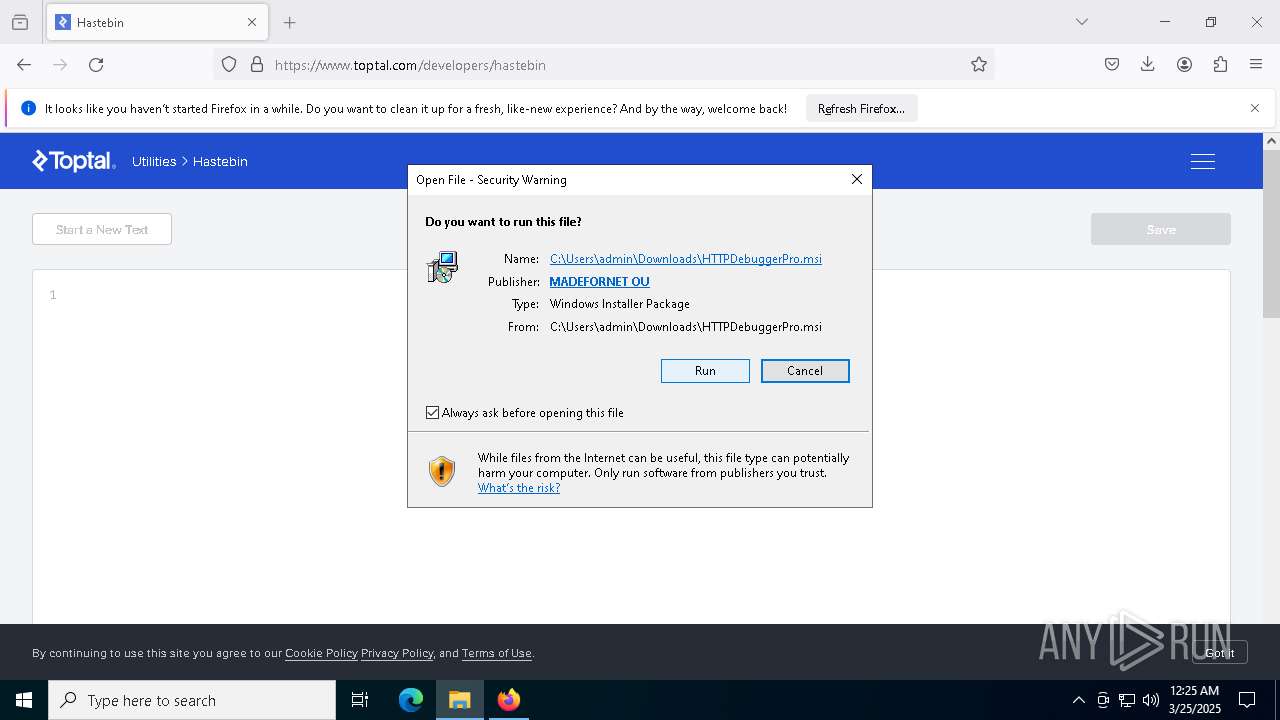
Task: Click the Firefox back arrow
Action: pyautogui.click(x=24, y=65)
